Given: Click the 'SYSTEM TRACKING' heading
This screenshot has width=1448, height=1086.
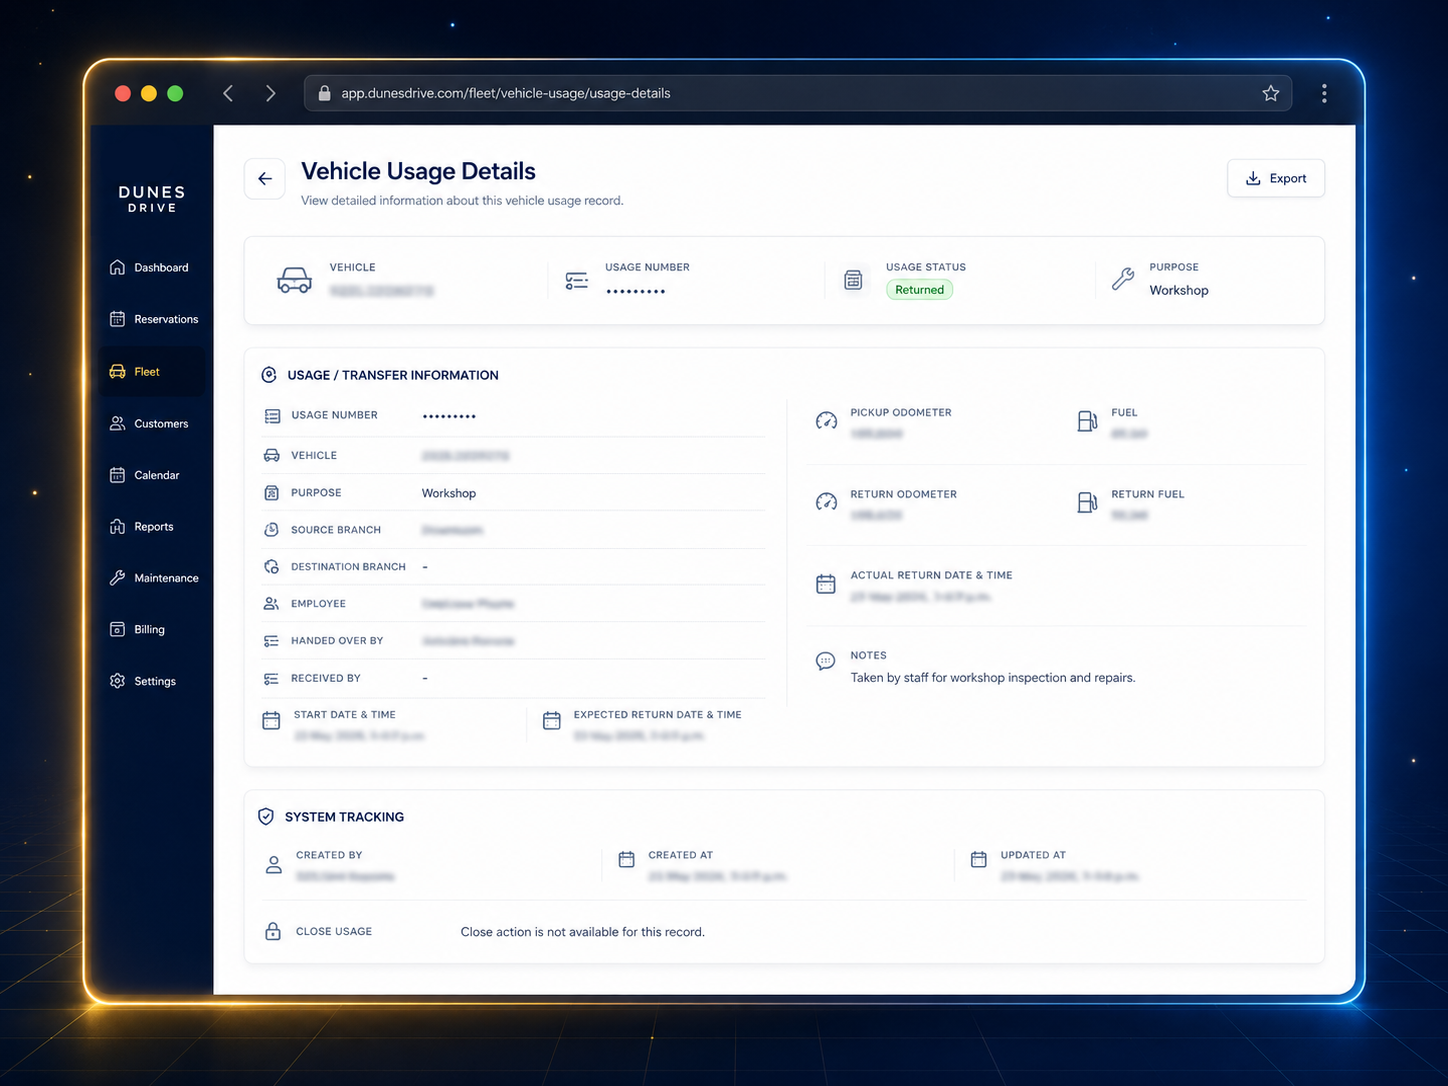Looking at the screenshot, I should tap(345, 817).
